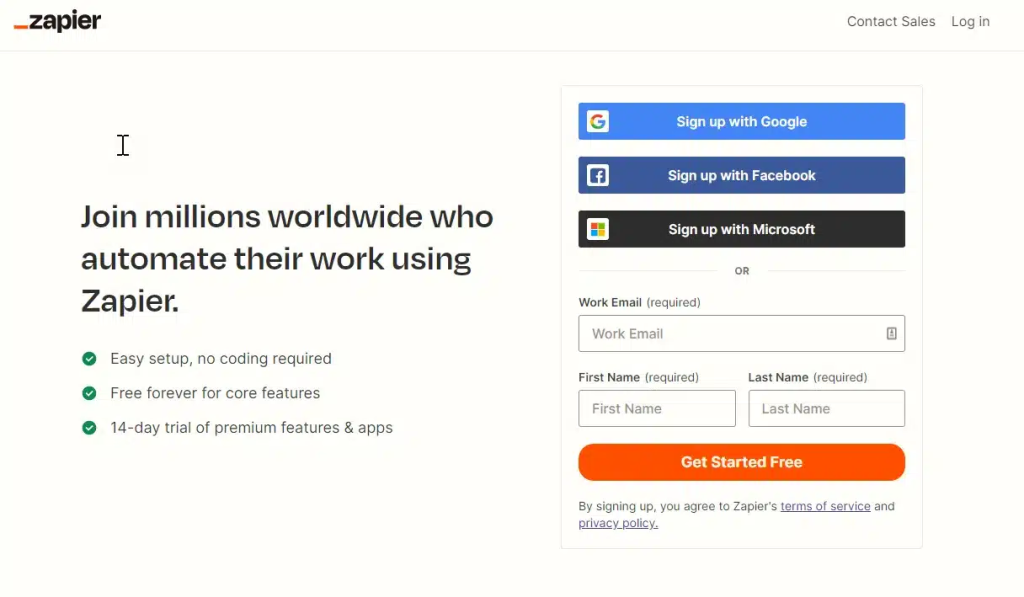Image resolution: width=1024 pixels, height=597 pixels.
Task: Click the checkmark beside Free forever
Action: [89, 393]
